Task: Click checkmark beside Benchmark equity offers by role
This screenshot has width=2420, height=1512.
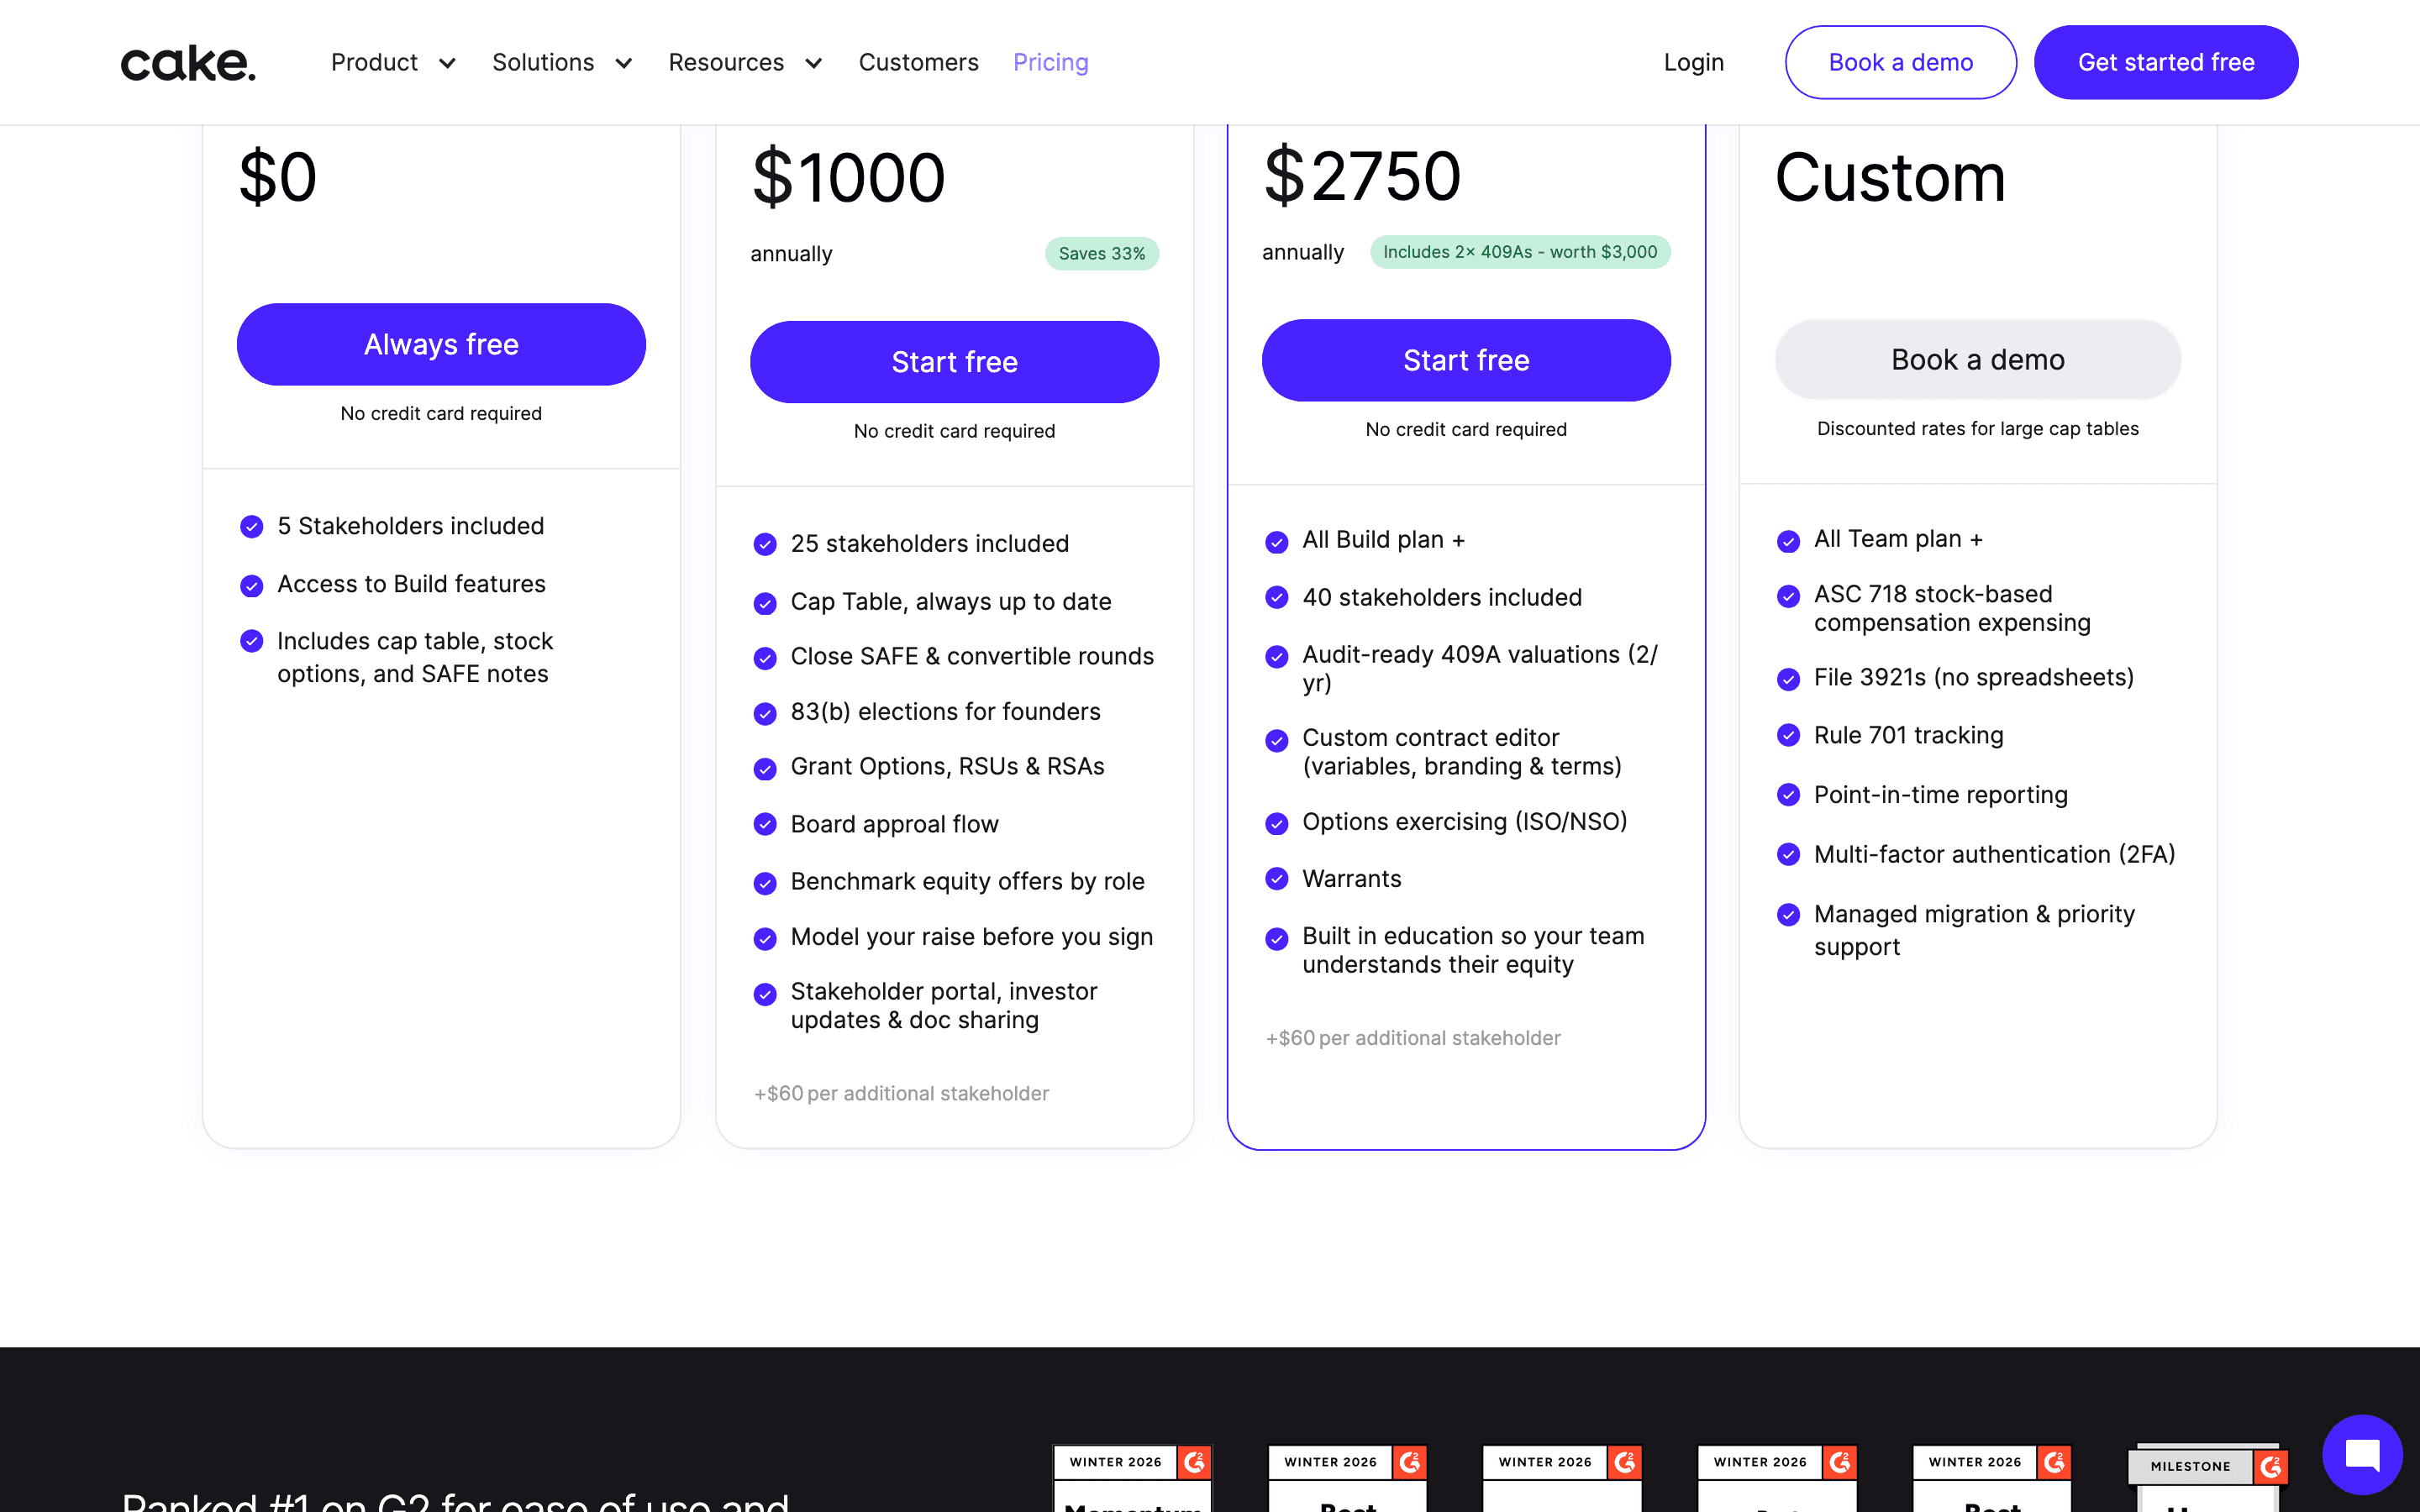Action: tap(765, 883)
